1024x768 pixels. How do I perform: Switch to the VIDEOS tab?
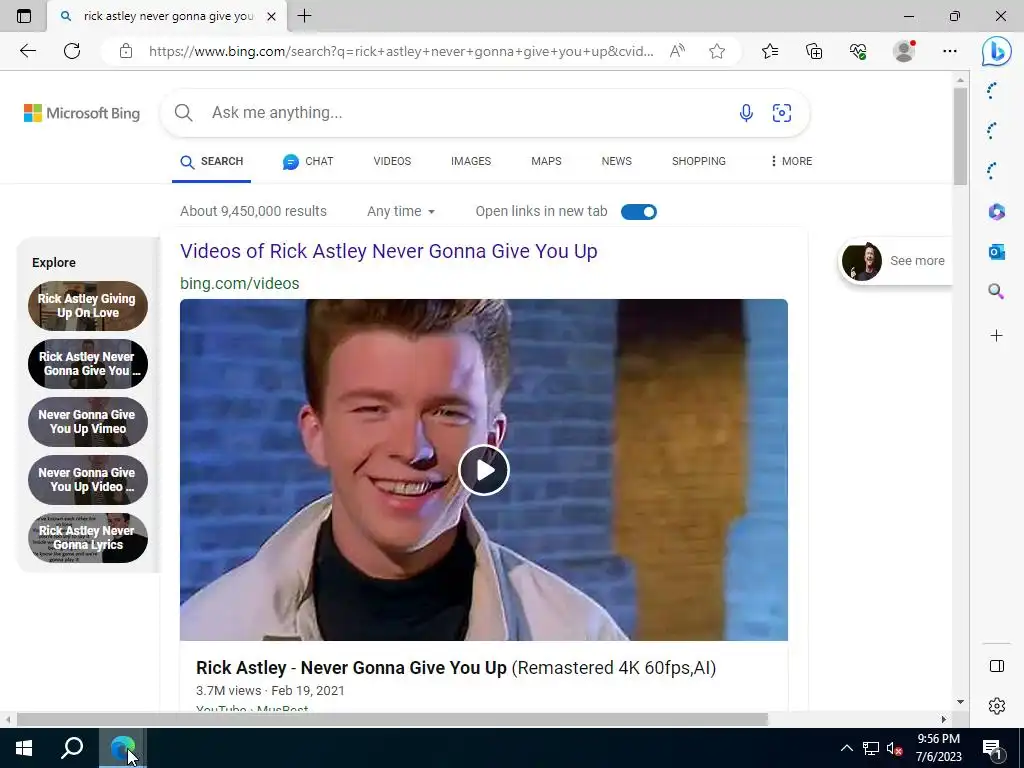[392, 161]
